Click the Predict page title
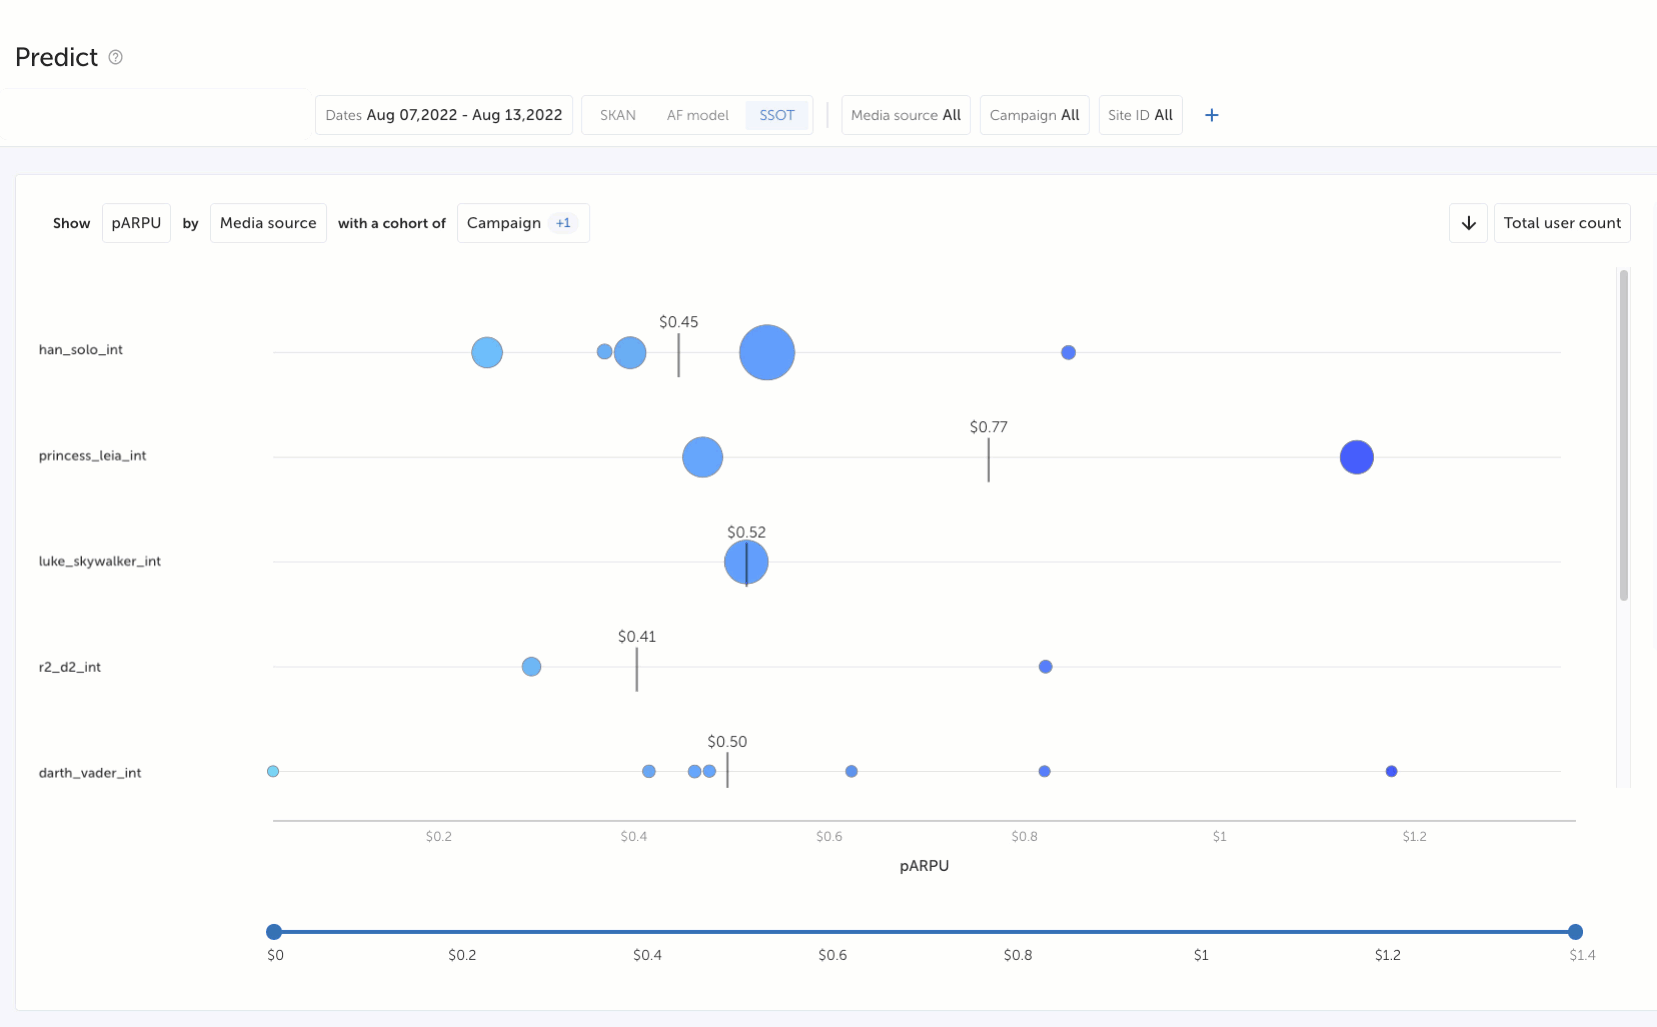This screenshot has height=1027, width=1657. (57, 57)
